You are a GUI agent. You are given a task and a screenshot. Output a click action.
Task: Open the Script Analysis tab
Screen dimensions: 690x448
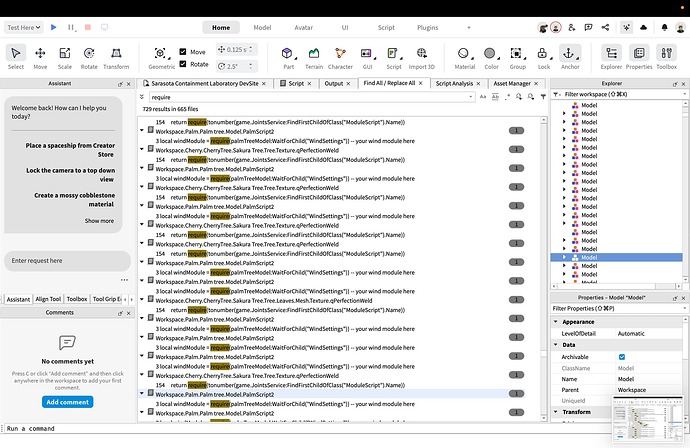click(454, 83)
